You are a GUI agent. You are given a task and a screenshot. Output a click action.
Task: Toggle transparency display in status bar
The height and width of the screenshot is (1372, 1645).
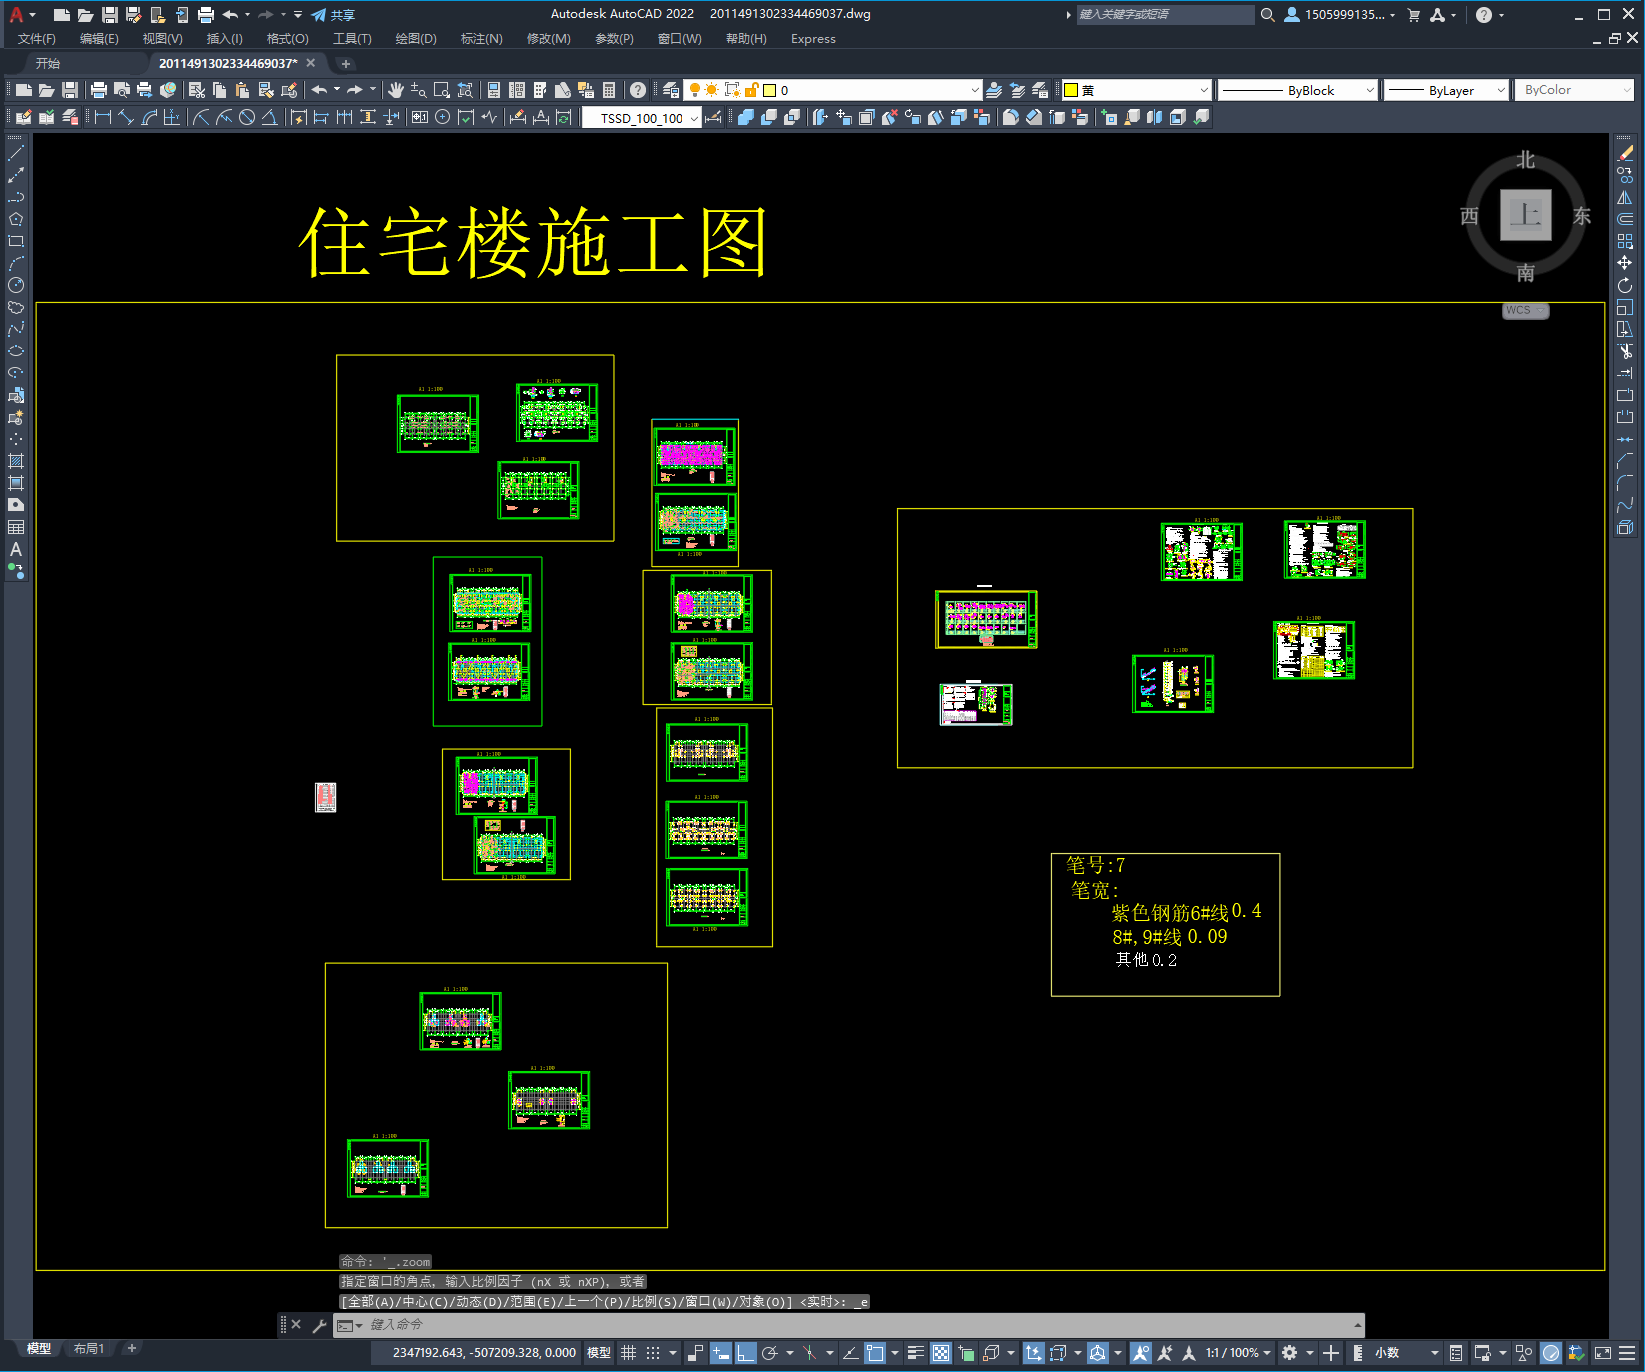tap(941, 1353)
